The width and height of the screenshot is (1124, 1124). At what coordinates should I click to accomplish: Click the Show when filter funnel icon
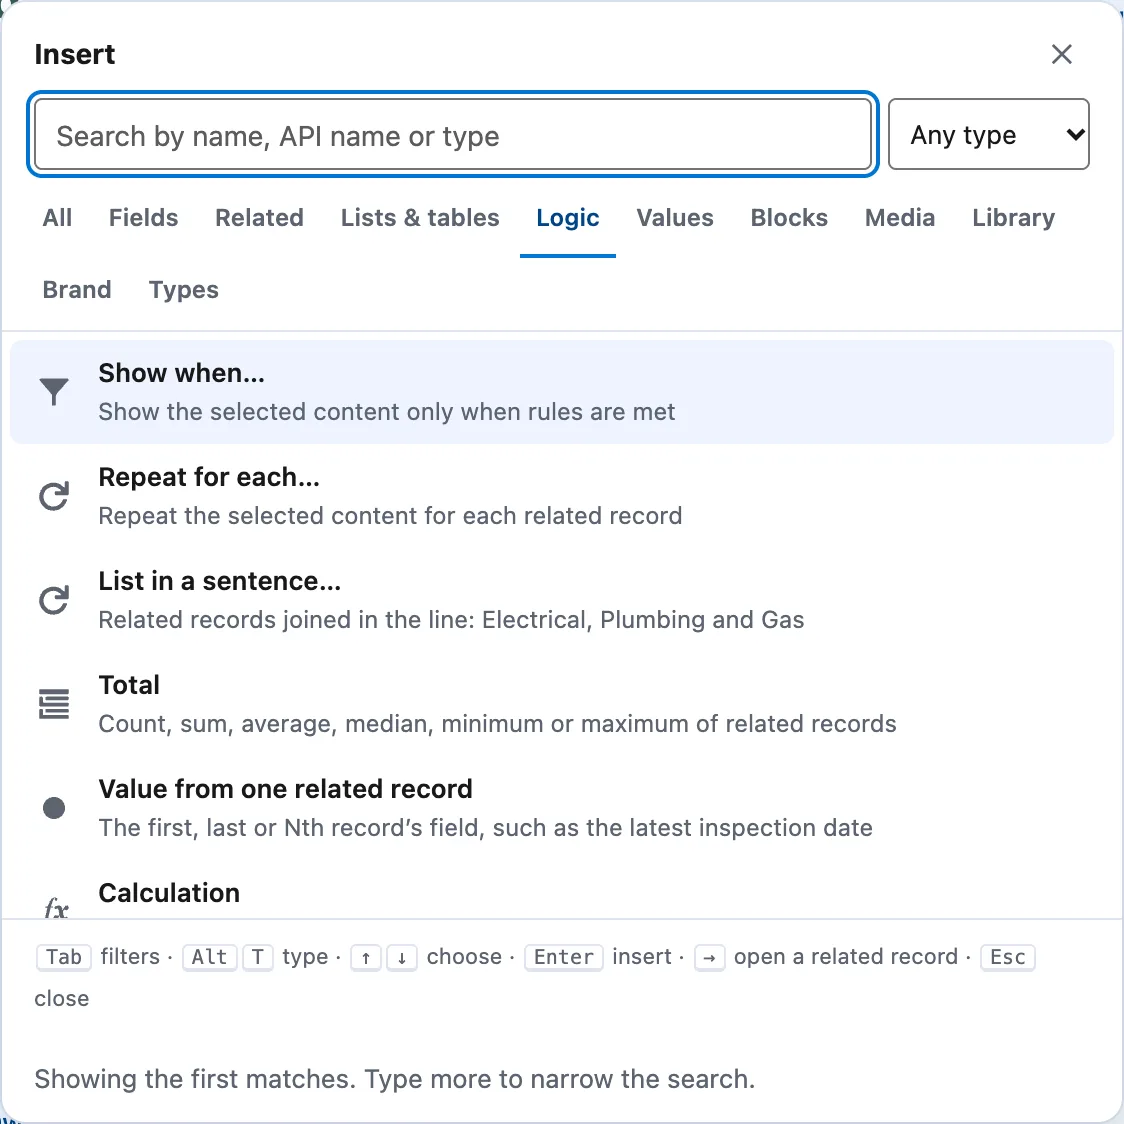click(x=54, y=392)
